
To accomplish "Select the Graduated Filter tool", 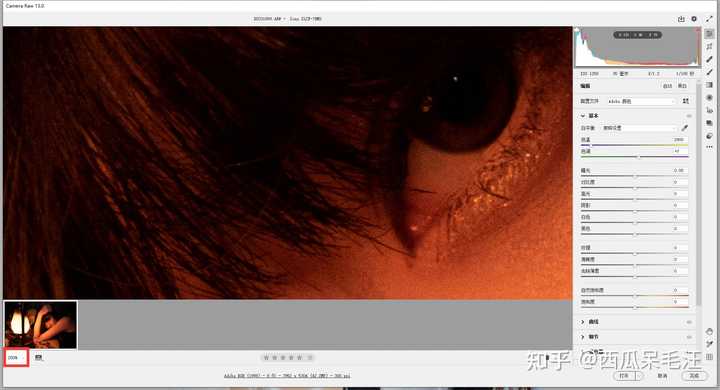I will [709, 85].
